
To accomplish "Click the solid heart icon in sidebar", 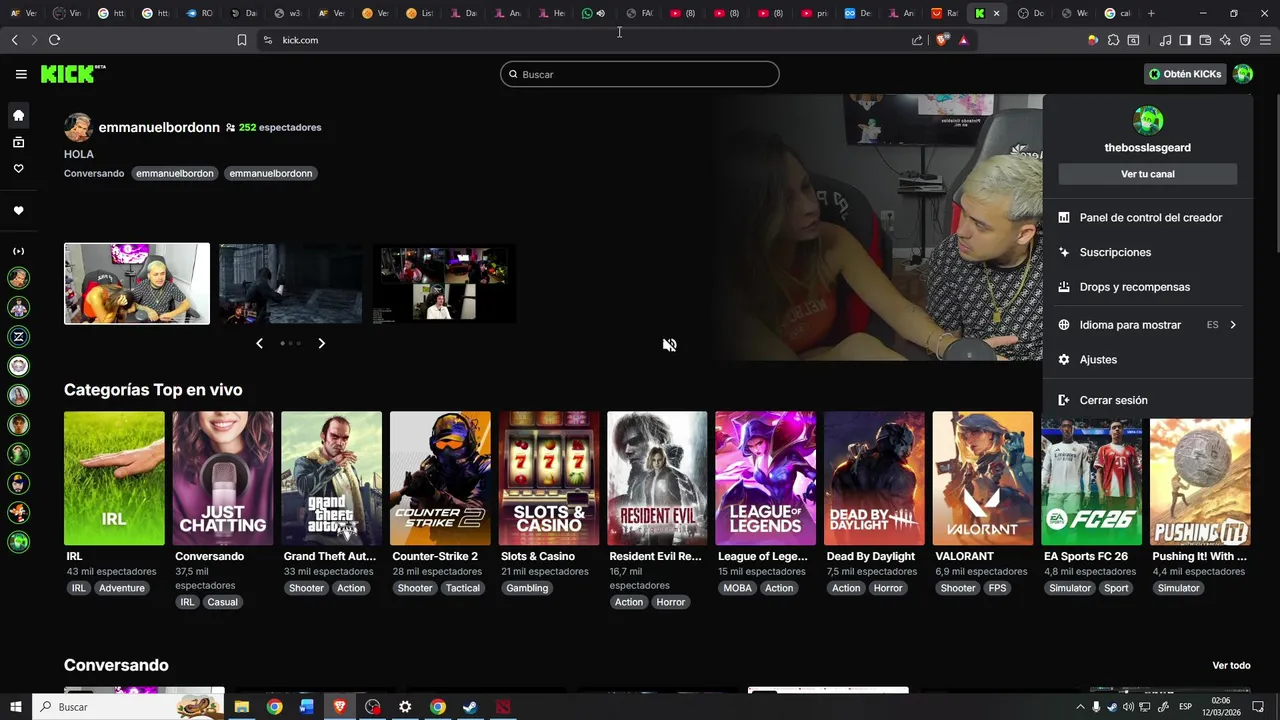I will 18,211.
